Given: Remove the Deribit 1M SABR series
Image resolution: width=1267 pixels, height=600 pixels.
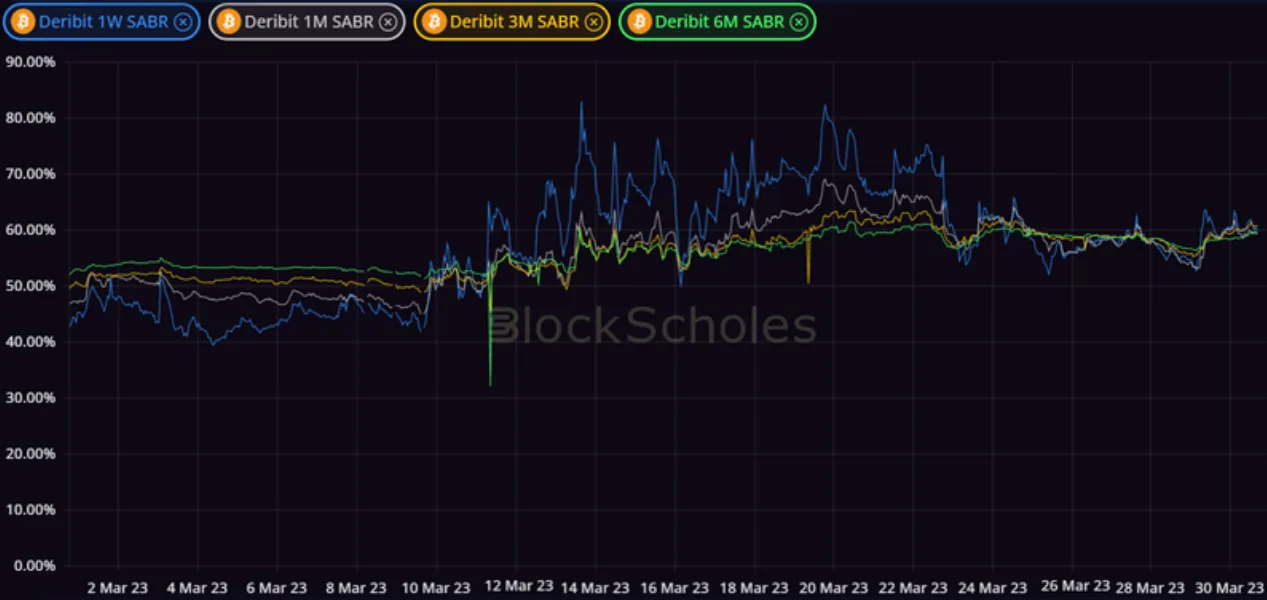Looking at the screenshot, I should 387,21.
